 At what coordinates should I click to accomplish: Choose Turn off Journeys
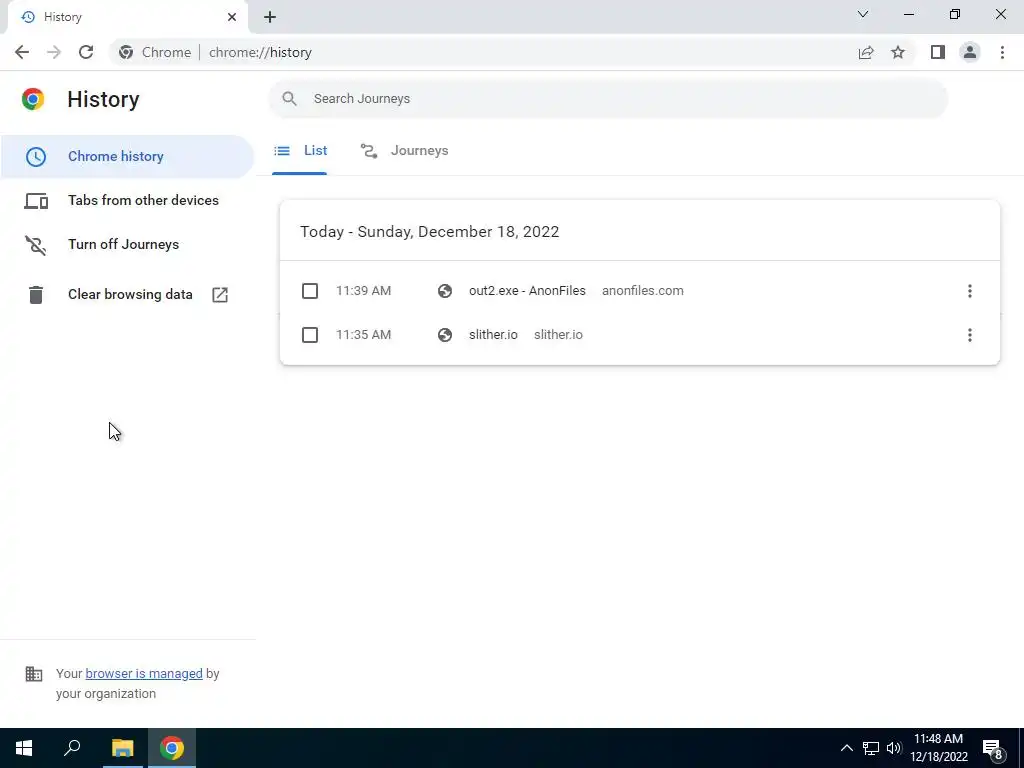(127, 244)
